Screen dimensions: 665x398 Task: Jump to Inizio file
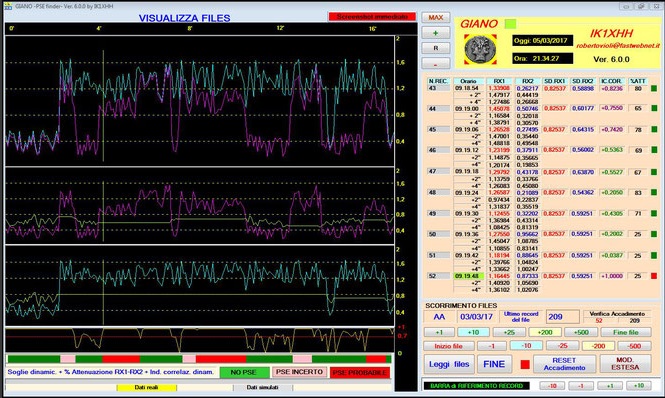tap(448, 346)
